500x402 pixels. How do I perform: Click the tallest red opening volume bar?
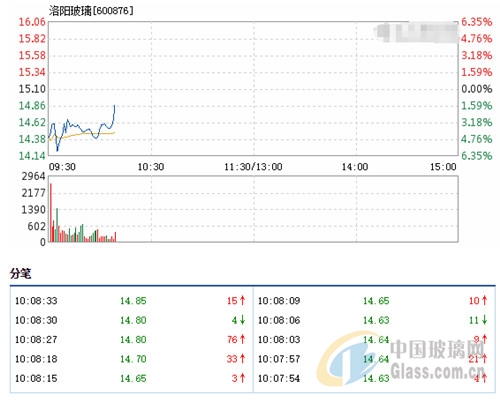click(x=51, y=212)
